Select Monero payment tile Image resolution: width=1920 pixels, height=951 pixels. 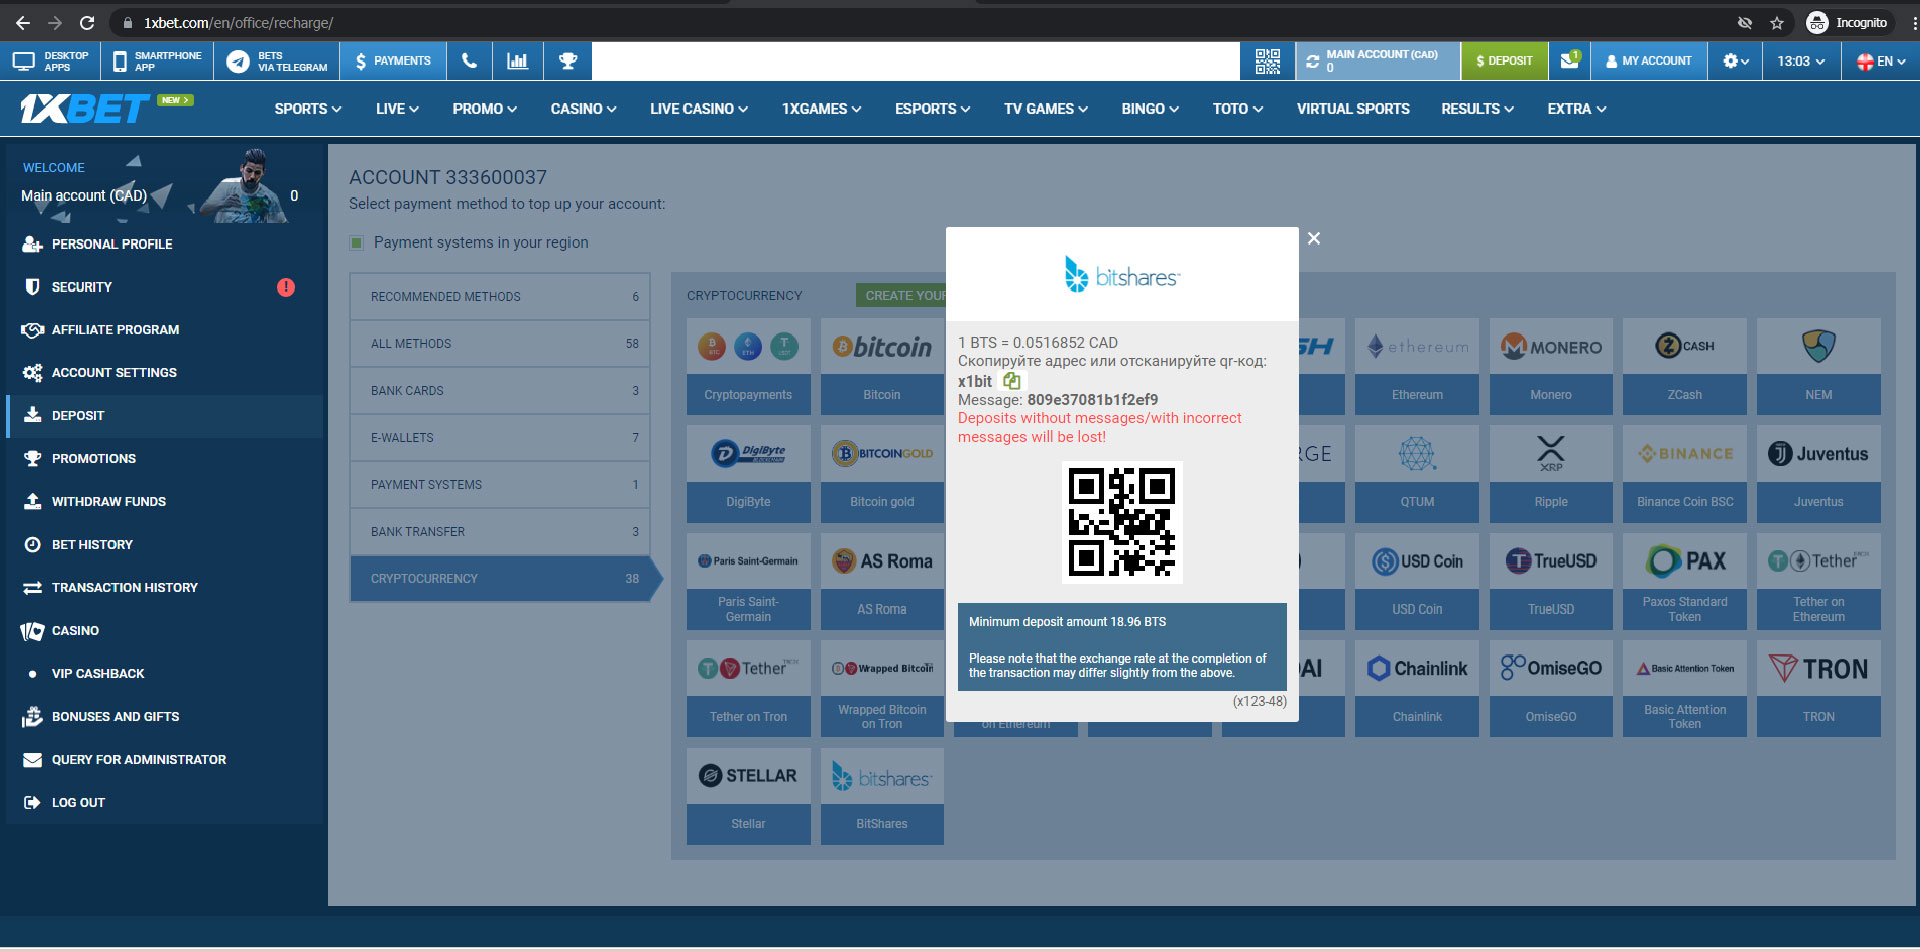pos(1551,366)
